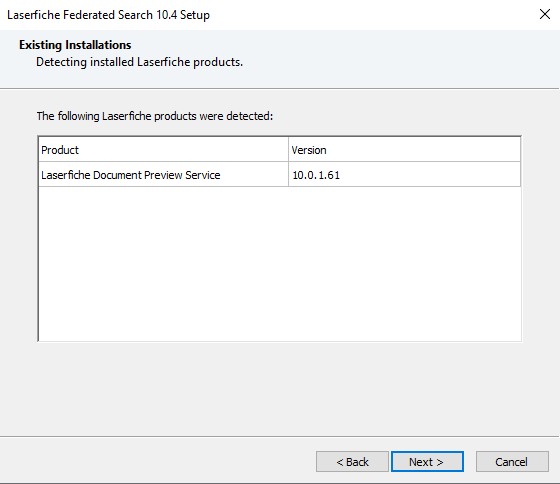Sort by the Product column header
The image size is (560, 484).
pyautogui.click(x=163, y=150)
